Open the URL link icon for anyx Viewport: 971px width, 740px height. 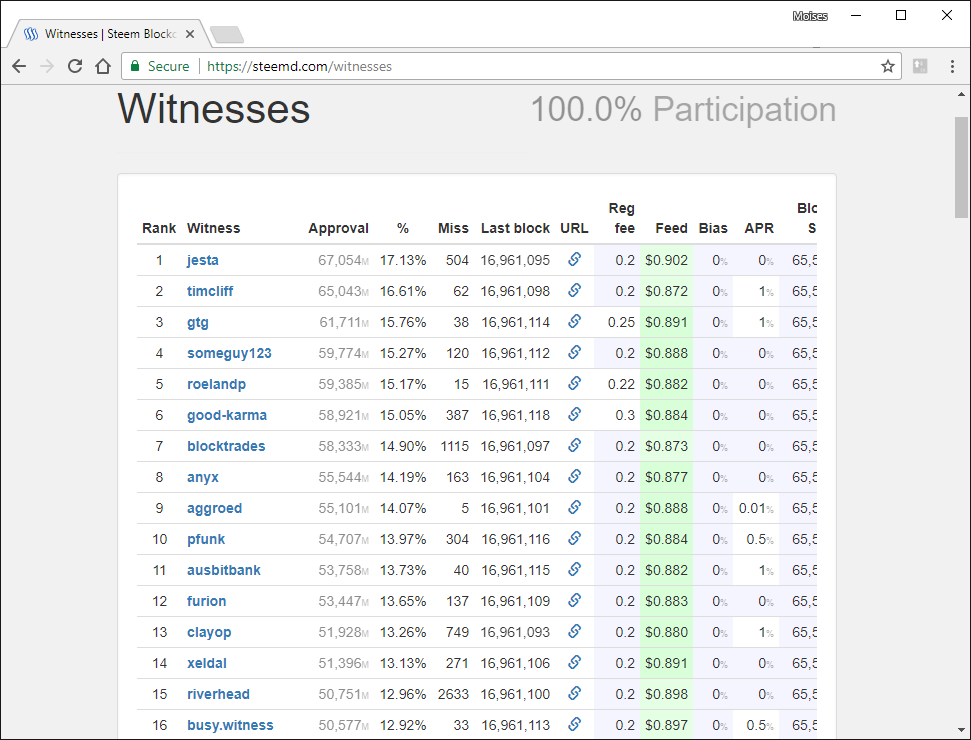574,476
